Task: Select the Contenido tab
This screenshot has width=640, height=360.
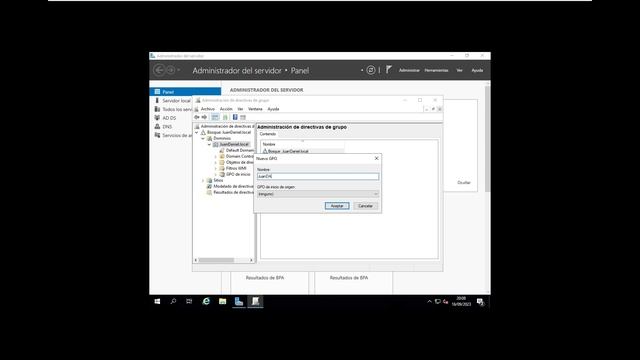Action: tap(268, 134)
